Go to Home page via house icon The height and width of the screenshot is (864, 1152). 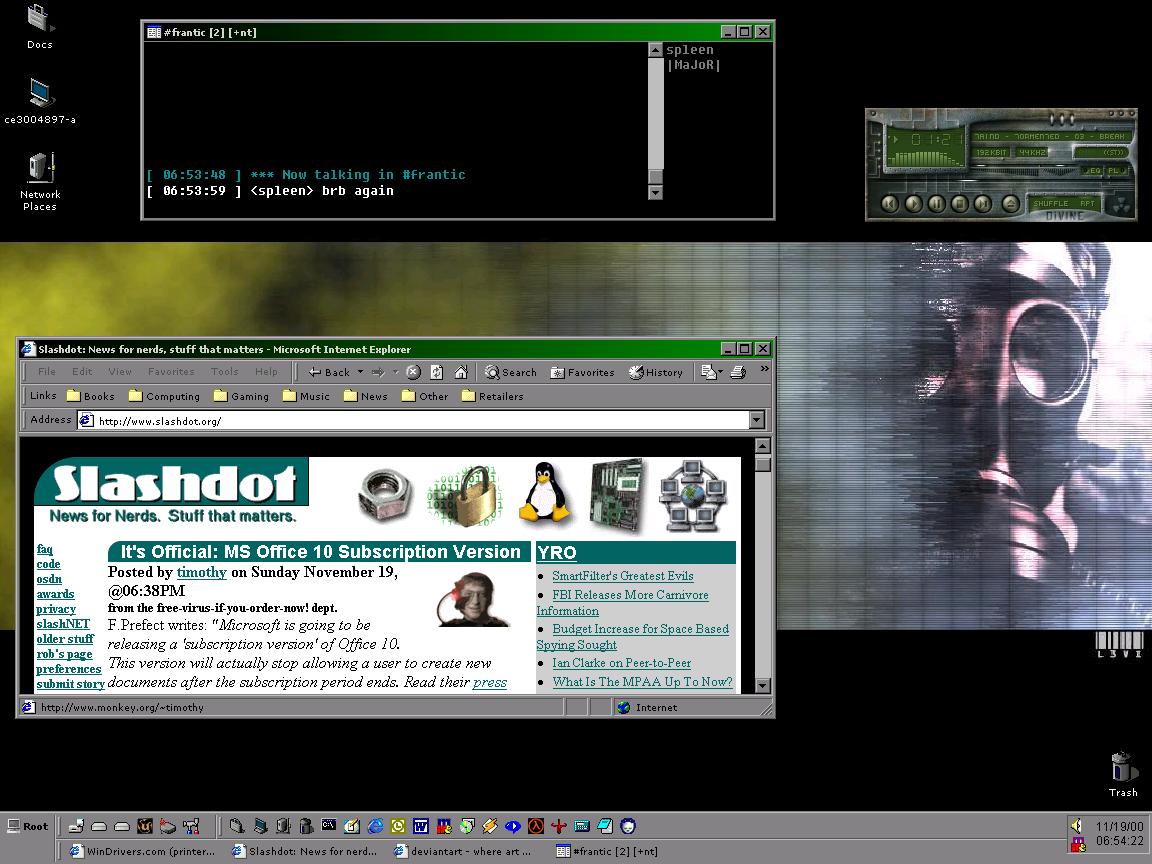461,372
